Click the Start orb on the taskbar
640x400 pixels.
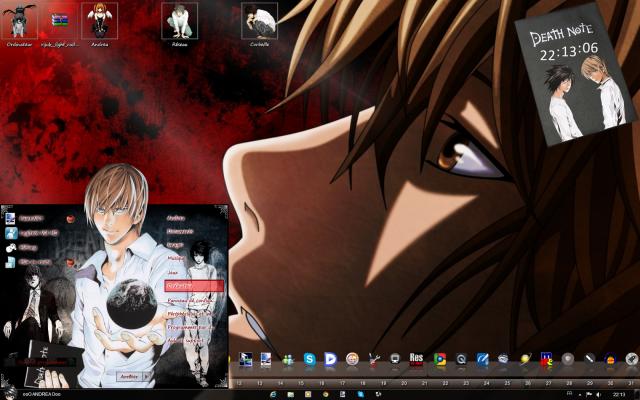[x=8, y=393]
